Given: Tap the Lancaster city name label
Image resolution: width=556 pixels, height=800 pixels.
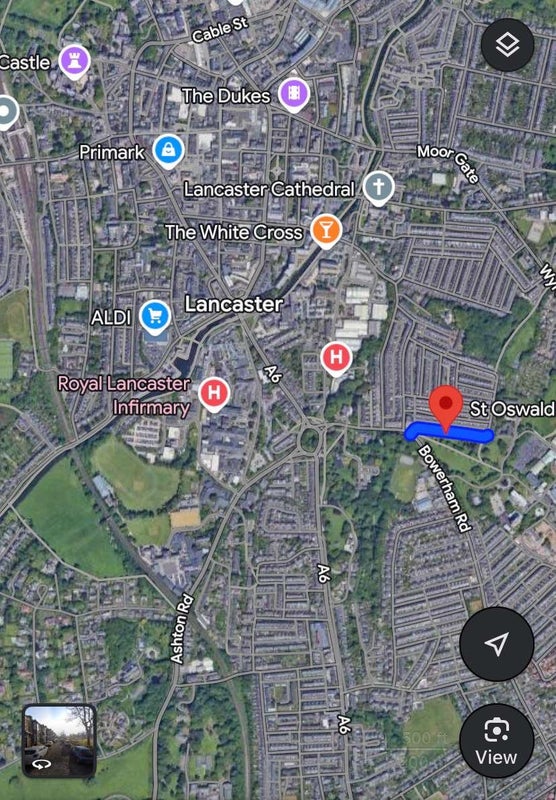Looking at the screenshot, I should click(x=234, y=304).
